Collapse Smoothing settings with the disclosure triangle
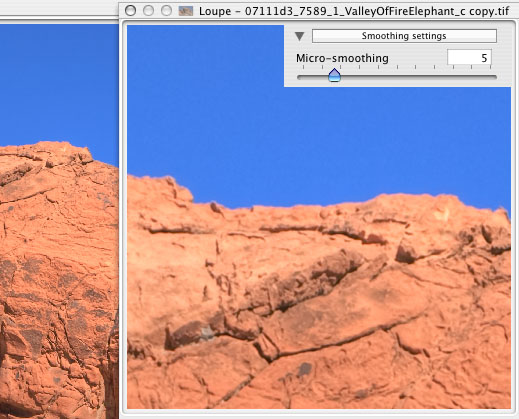519x419 pixels. [300, 36]
